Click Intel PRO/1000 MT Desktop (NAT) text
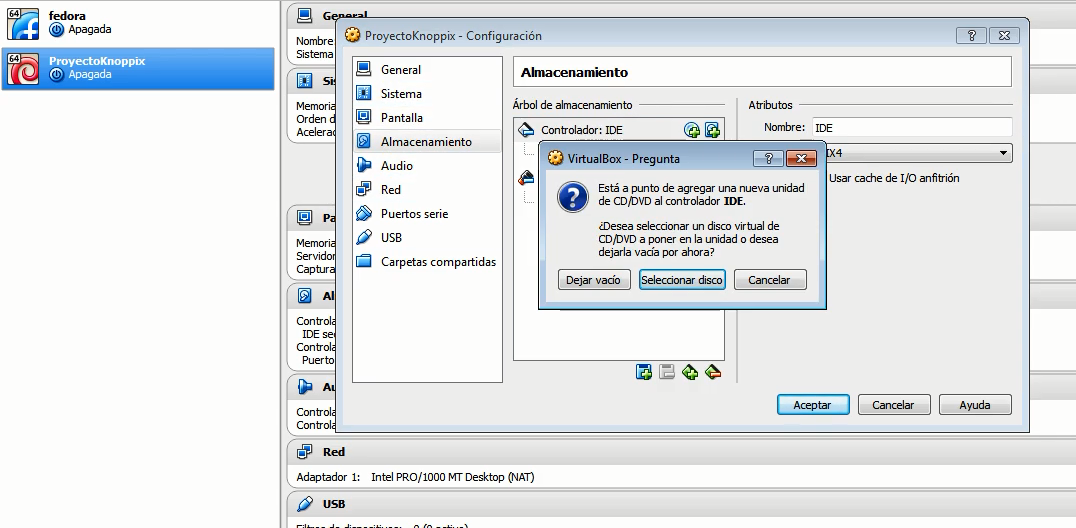The height and width of the screenshot is (528, 1076). pyautogui.click(x=452, y=477)
